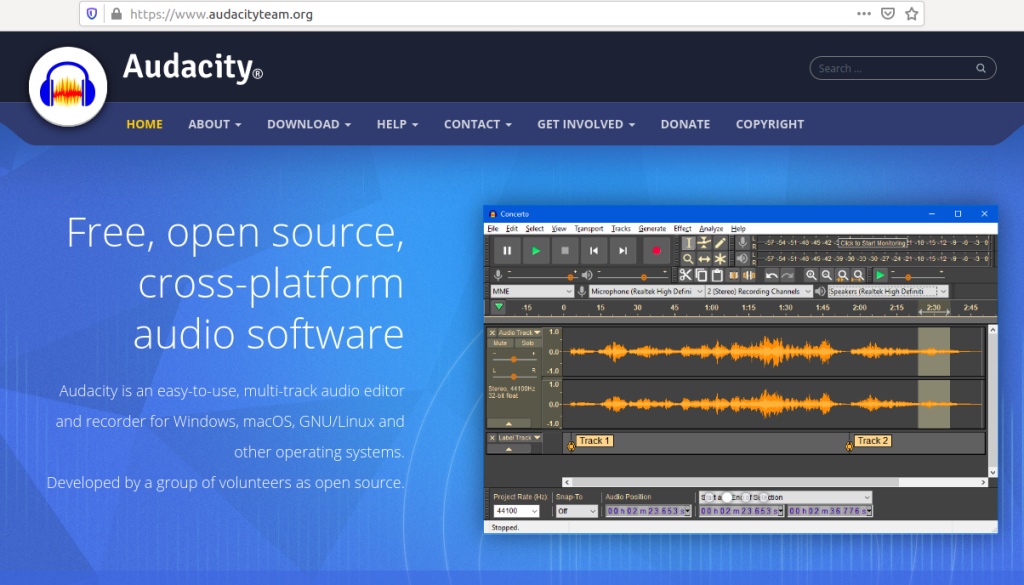
Task: Click the Play-at-speed green button
Action: point(880,276)
